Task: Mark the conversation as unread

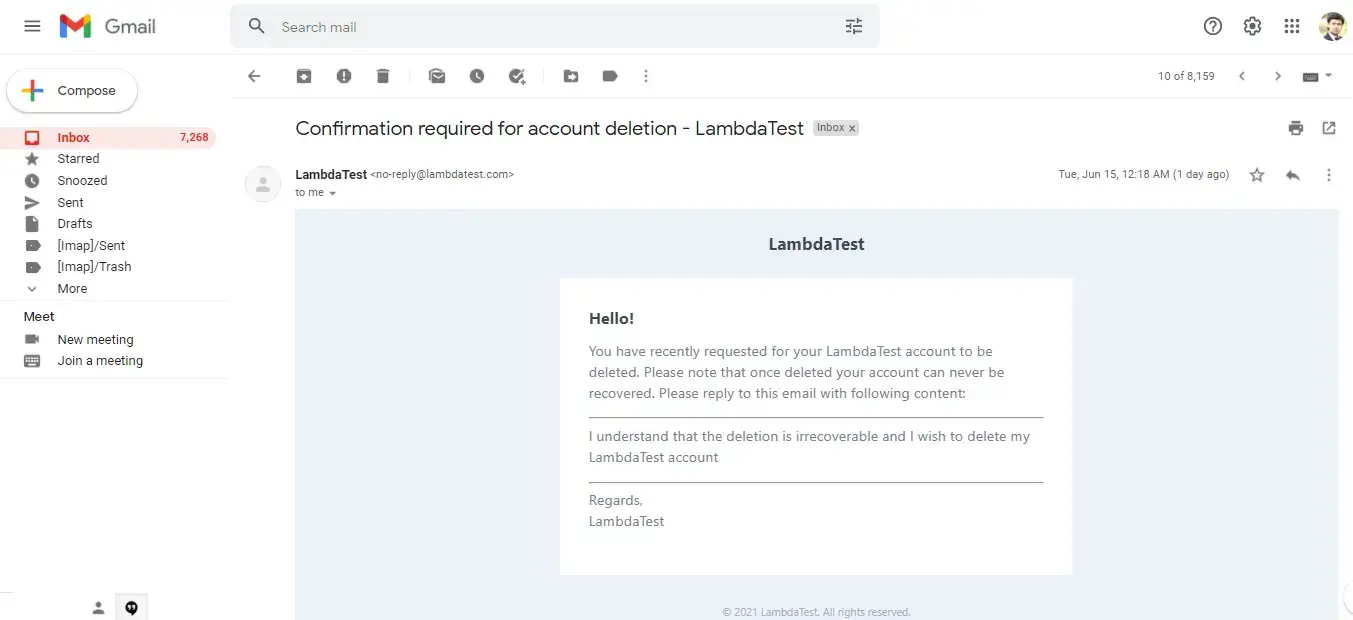Action: click(437, 76)
